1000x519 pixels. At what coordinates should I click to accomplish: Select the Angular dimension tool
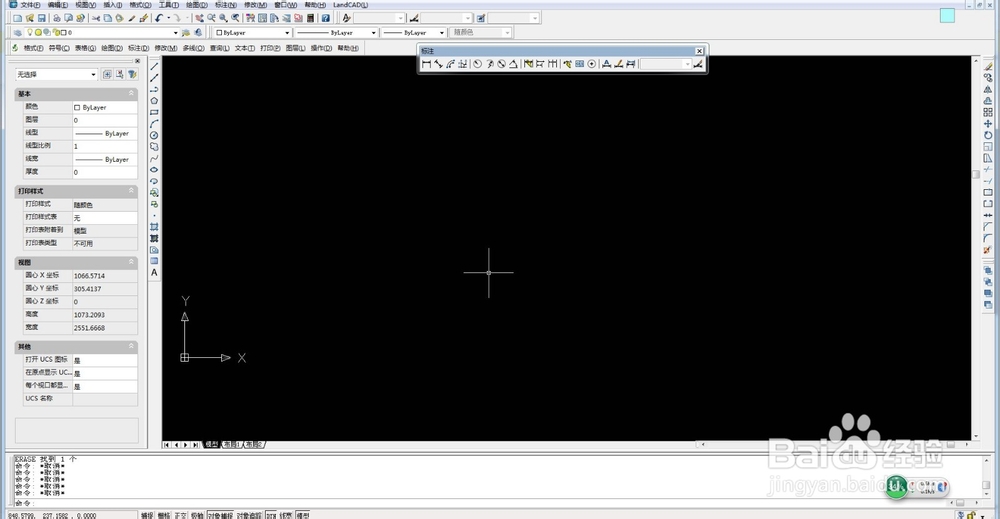point(513,64)
